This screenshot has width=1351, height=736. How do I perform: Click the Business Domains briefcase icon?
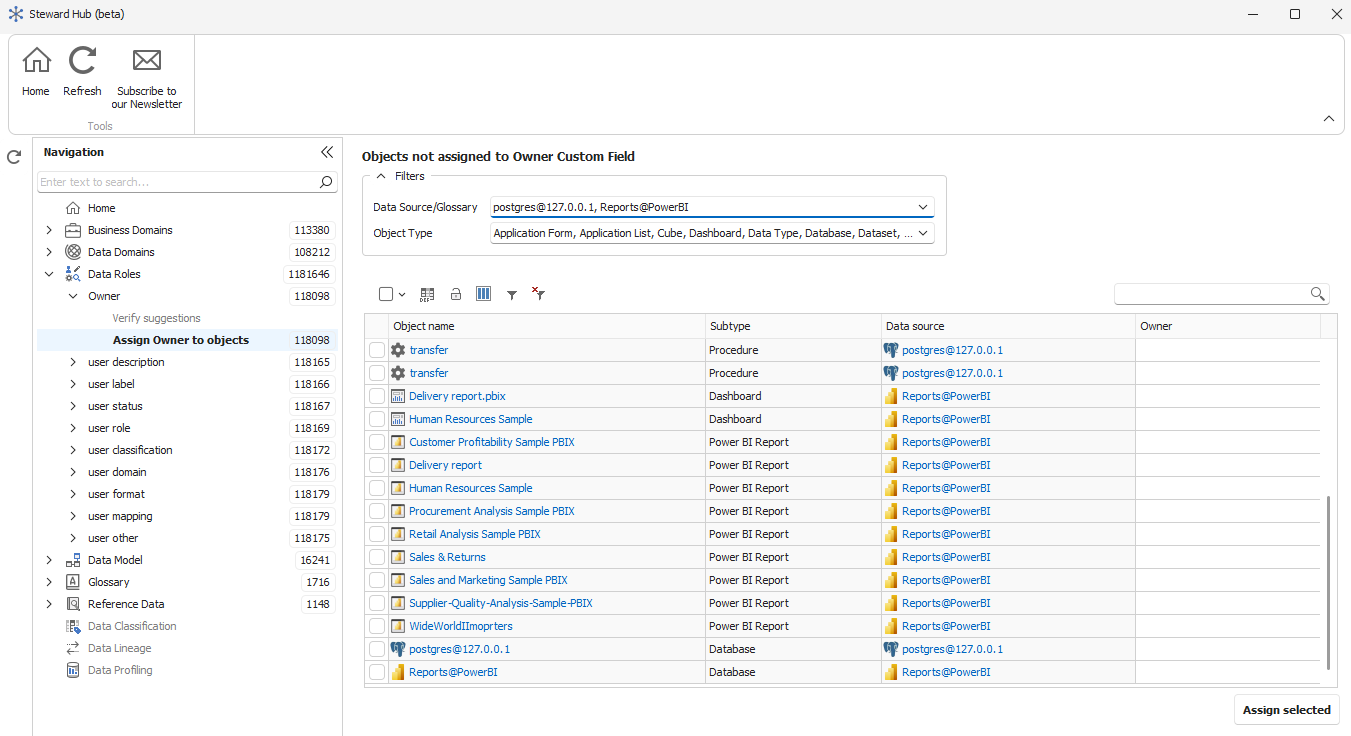(x=73, y=230)
